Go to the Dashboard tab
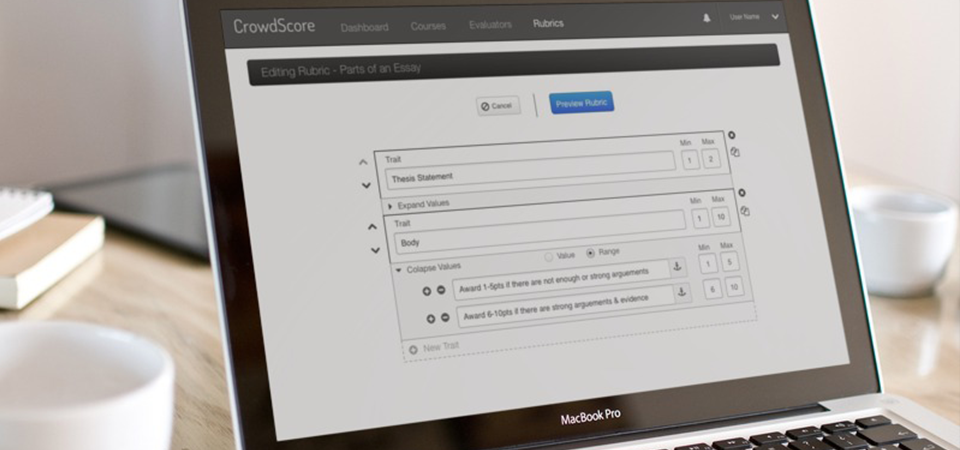The width and height of the screenshot is (960, 450). pyautogui.click(x=364, y=27)
